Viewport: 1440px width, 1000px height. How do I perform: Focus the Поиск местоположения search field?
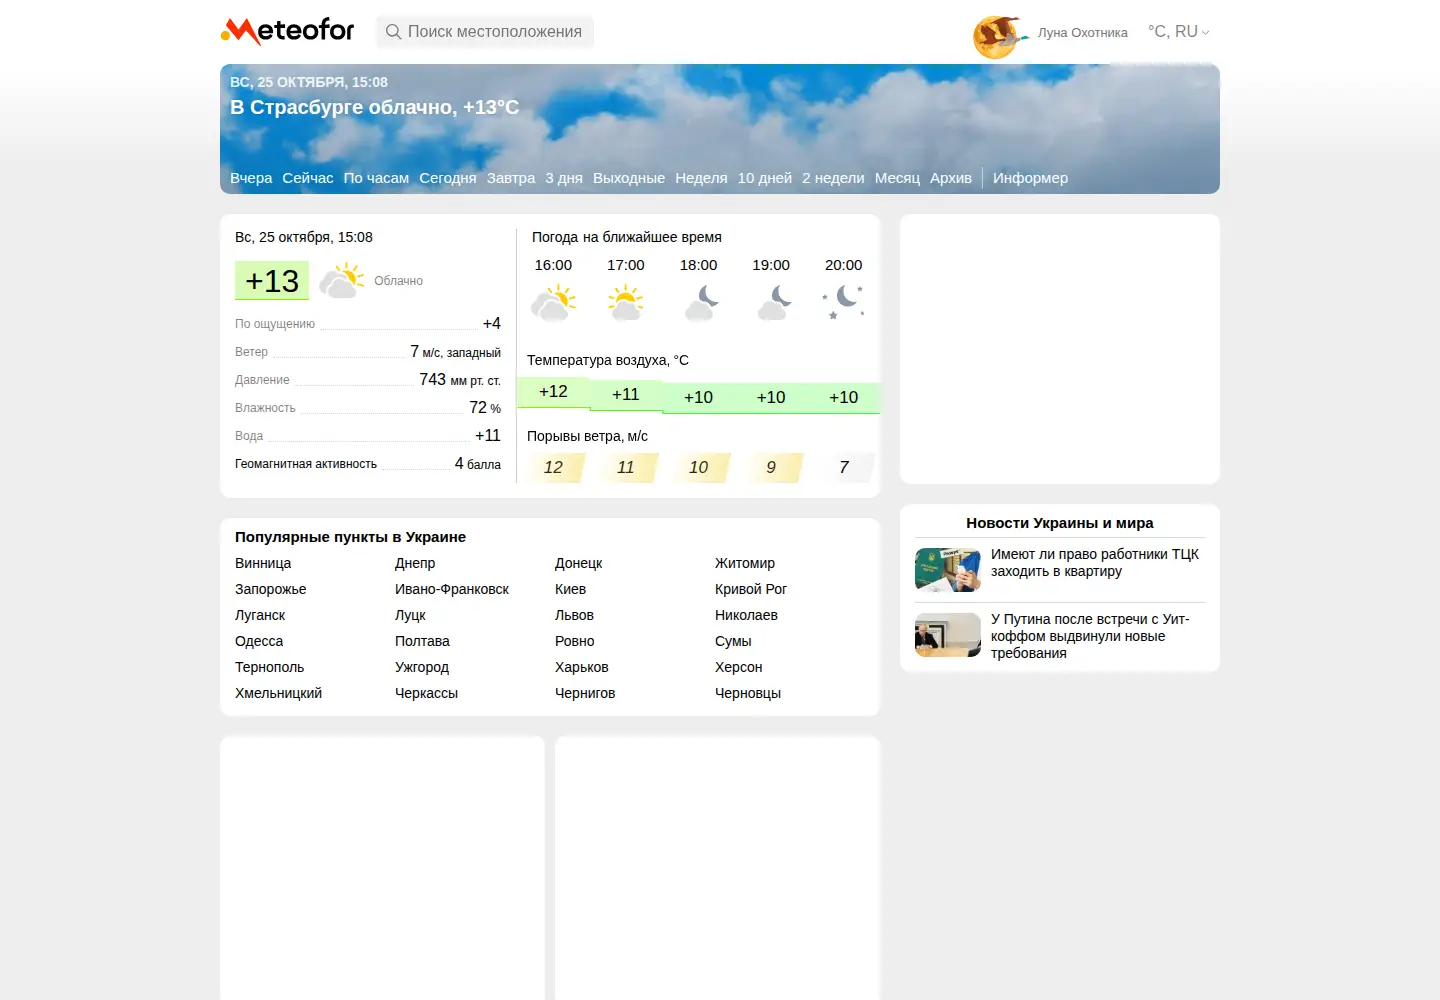(x=485, y=32)
